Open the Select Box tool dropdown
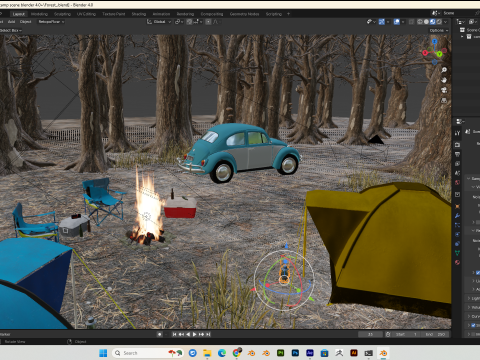 click(x=11, y=30)
